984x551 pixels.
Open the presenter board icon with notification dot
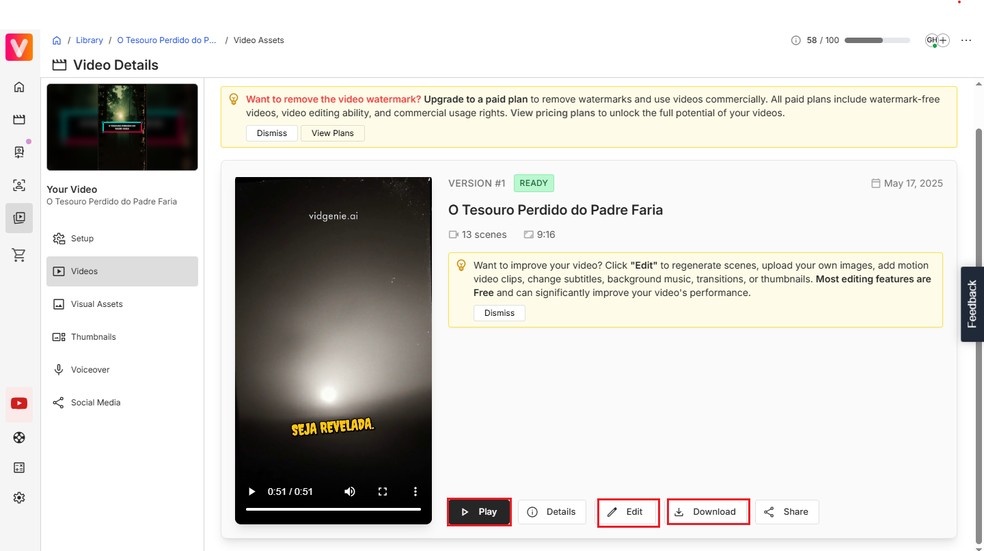pos(19,152)
